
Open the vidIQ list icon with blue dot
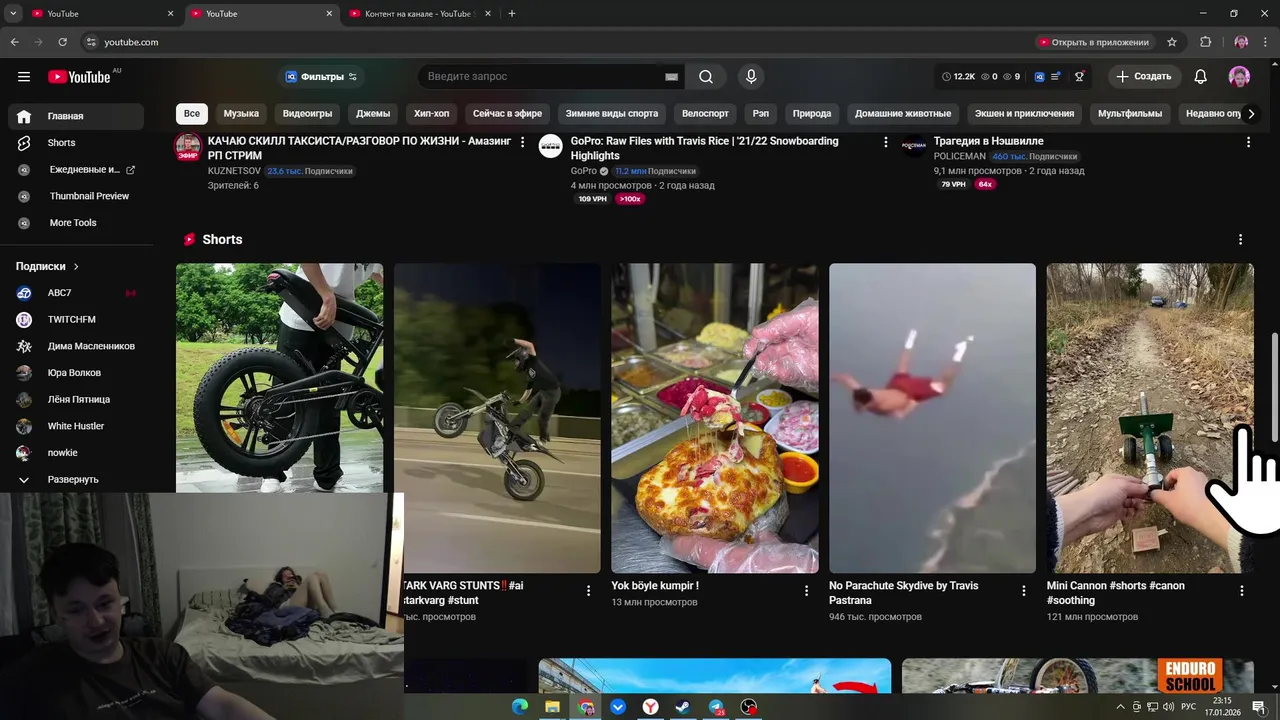[x=1057, y=77]
